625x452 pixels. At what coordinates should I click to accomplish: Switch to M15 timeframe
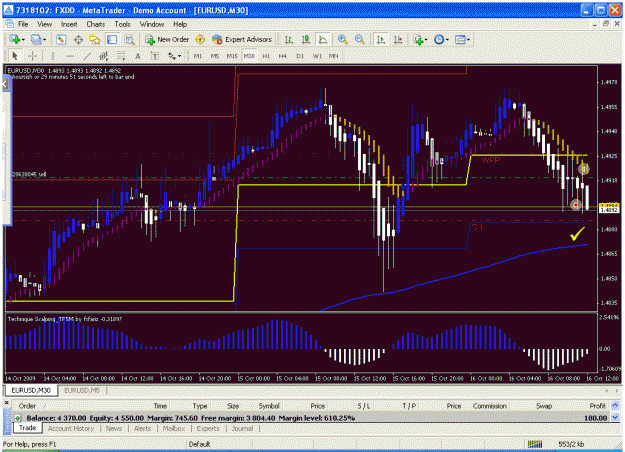[232, 56]
